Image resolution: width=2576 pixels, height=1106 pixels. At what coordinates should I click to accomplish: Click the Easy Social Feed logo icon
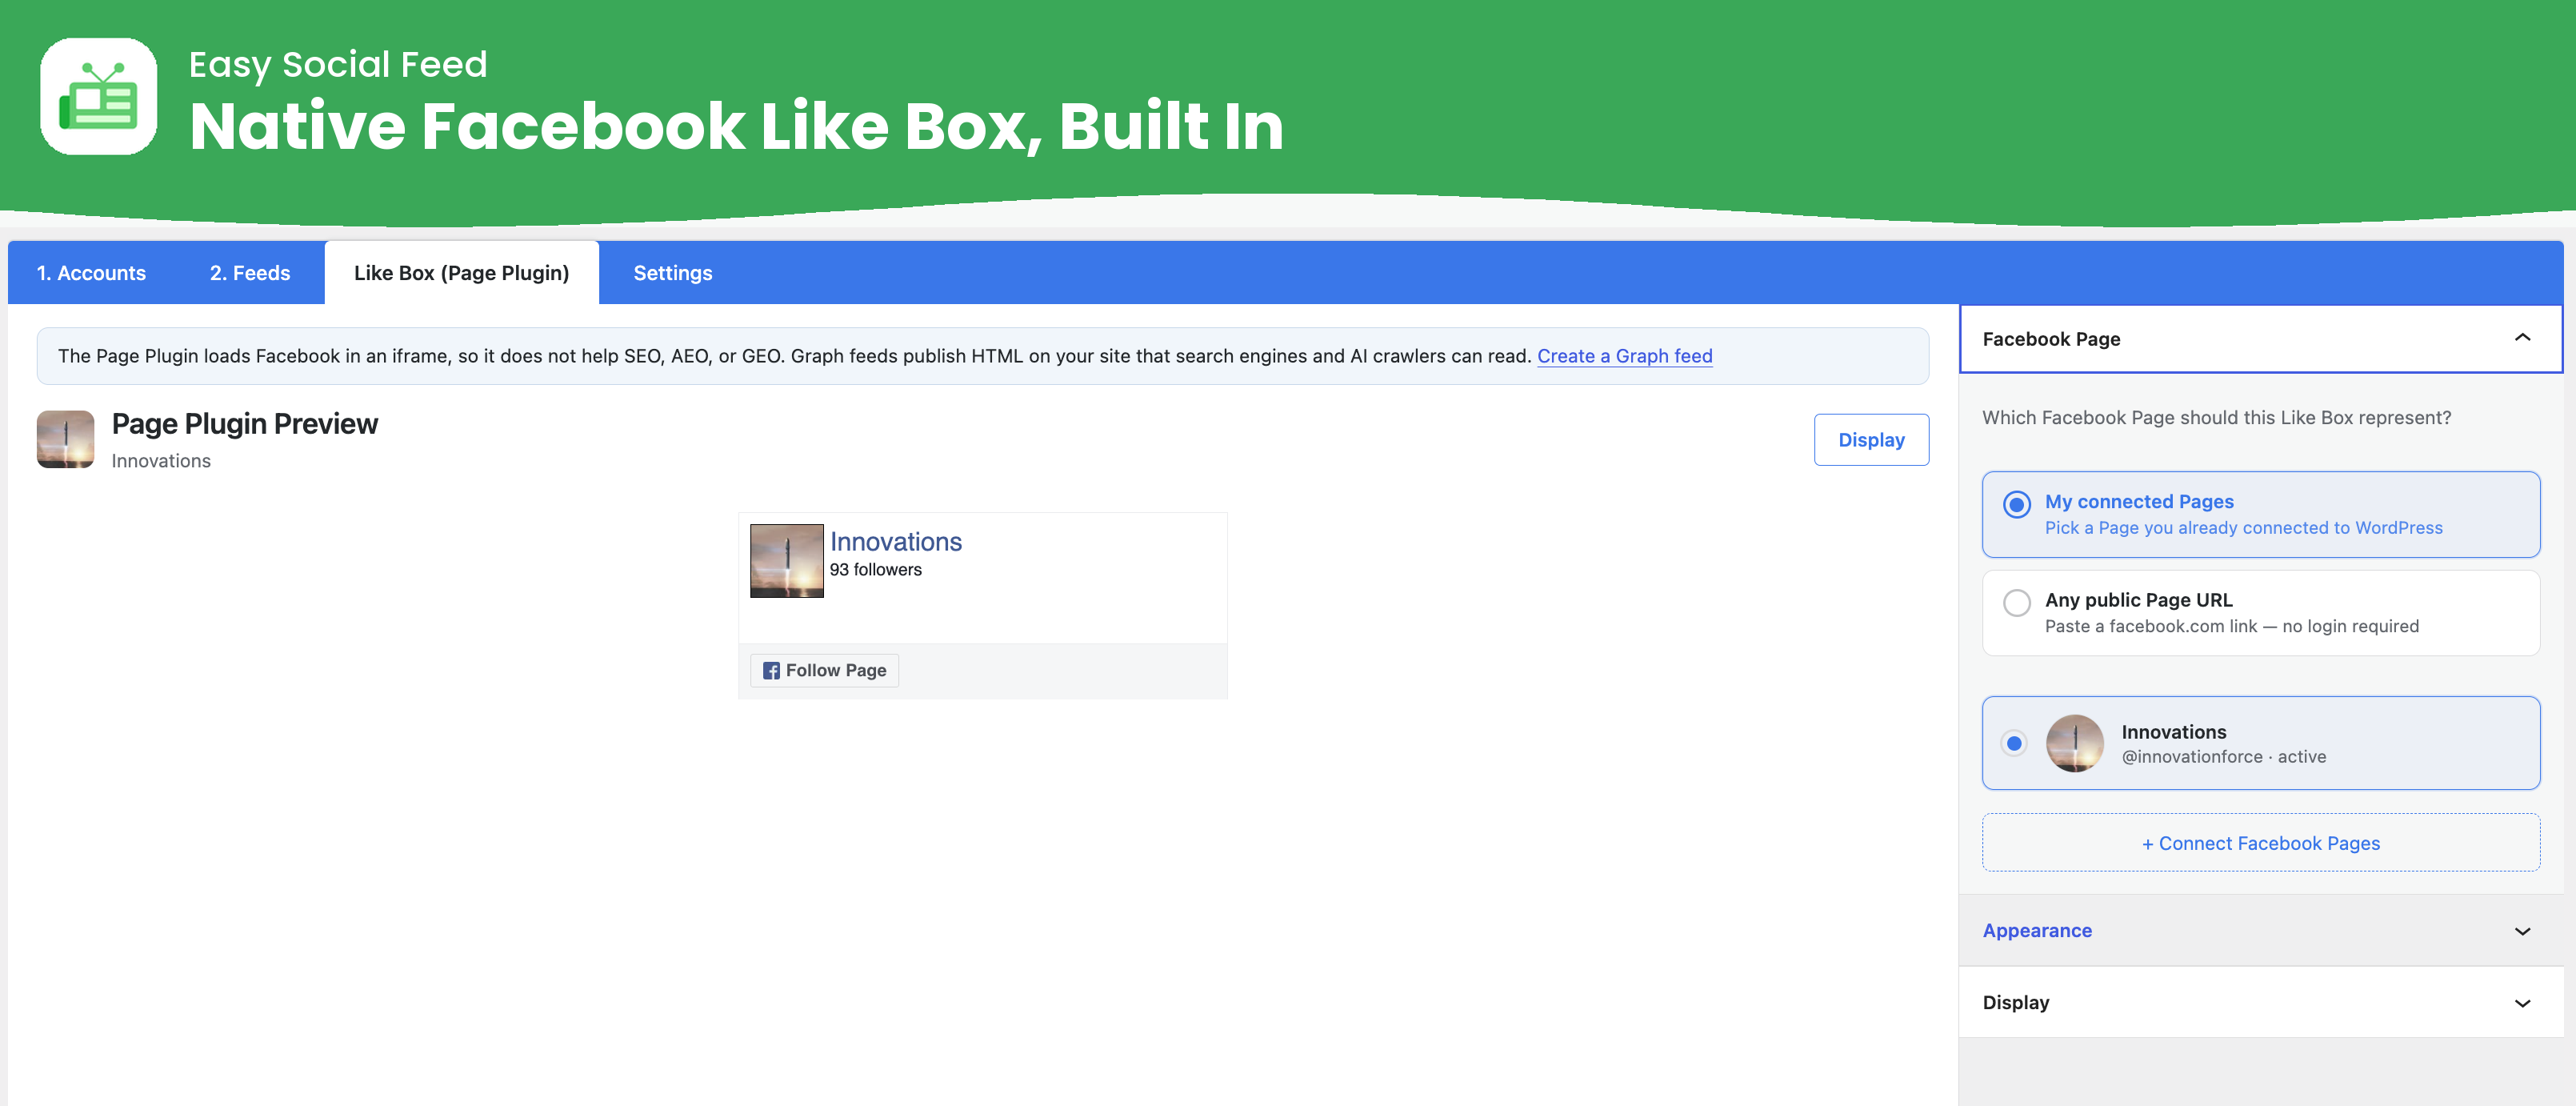(98, 96)
